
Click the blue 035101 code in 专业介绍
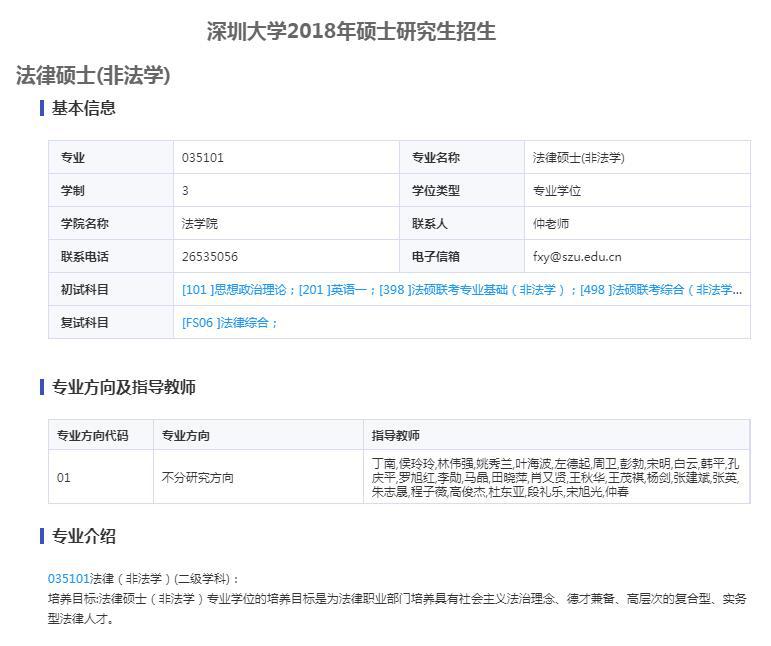click(x=68, y=578)
